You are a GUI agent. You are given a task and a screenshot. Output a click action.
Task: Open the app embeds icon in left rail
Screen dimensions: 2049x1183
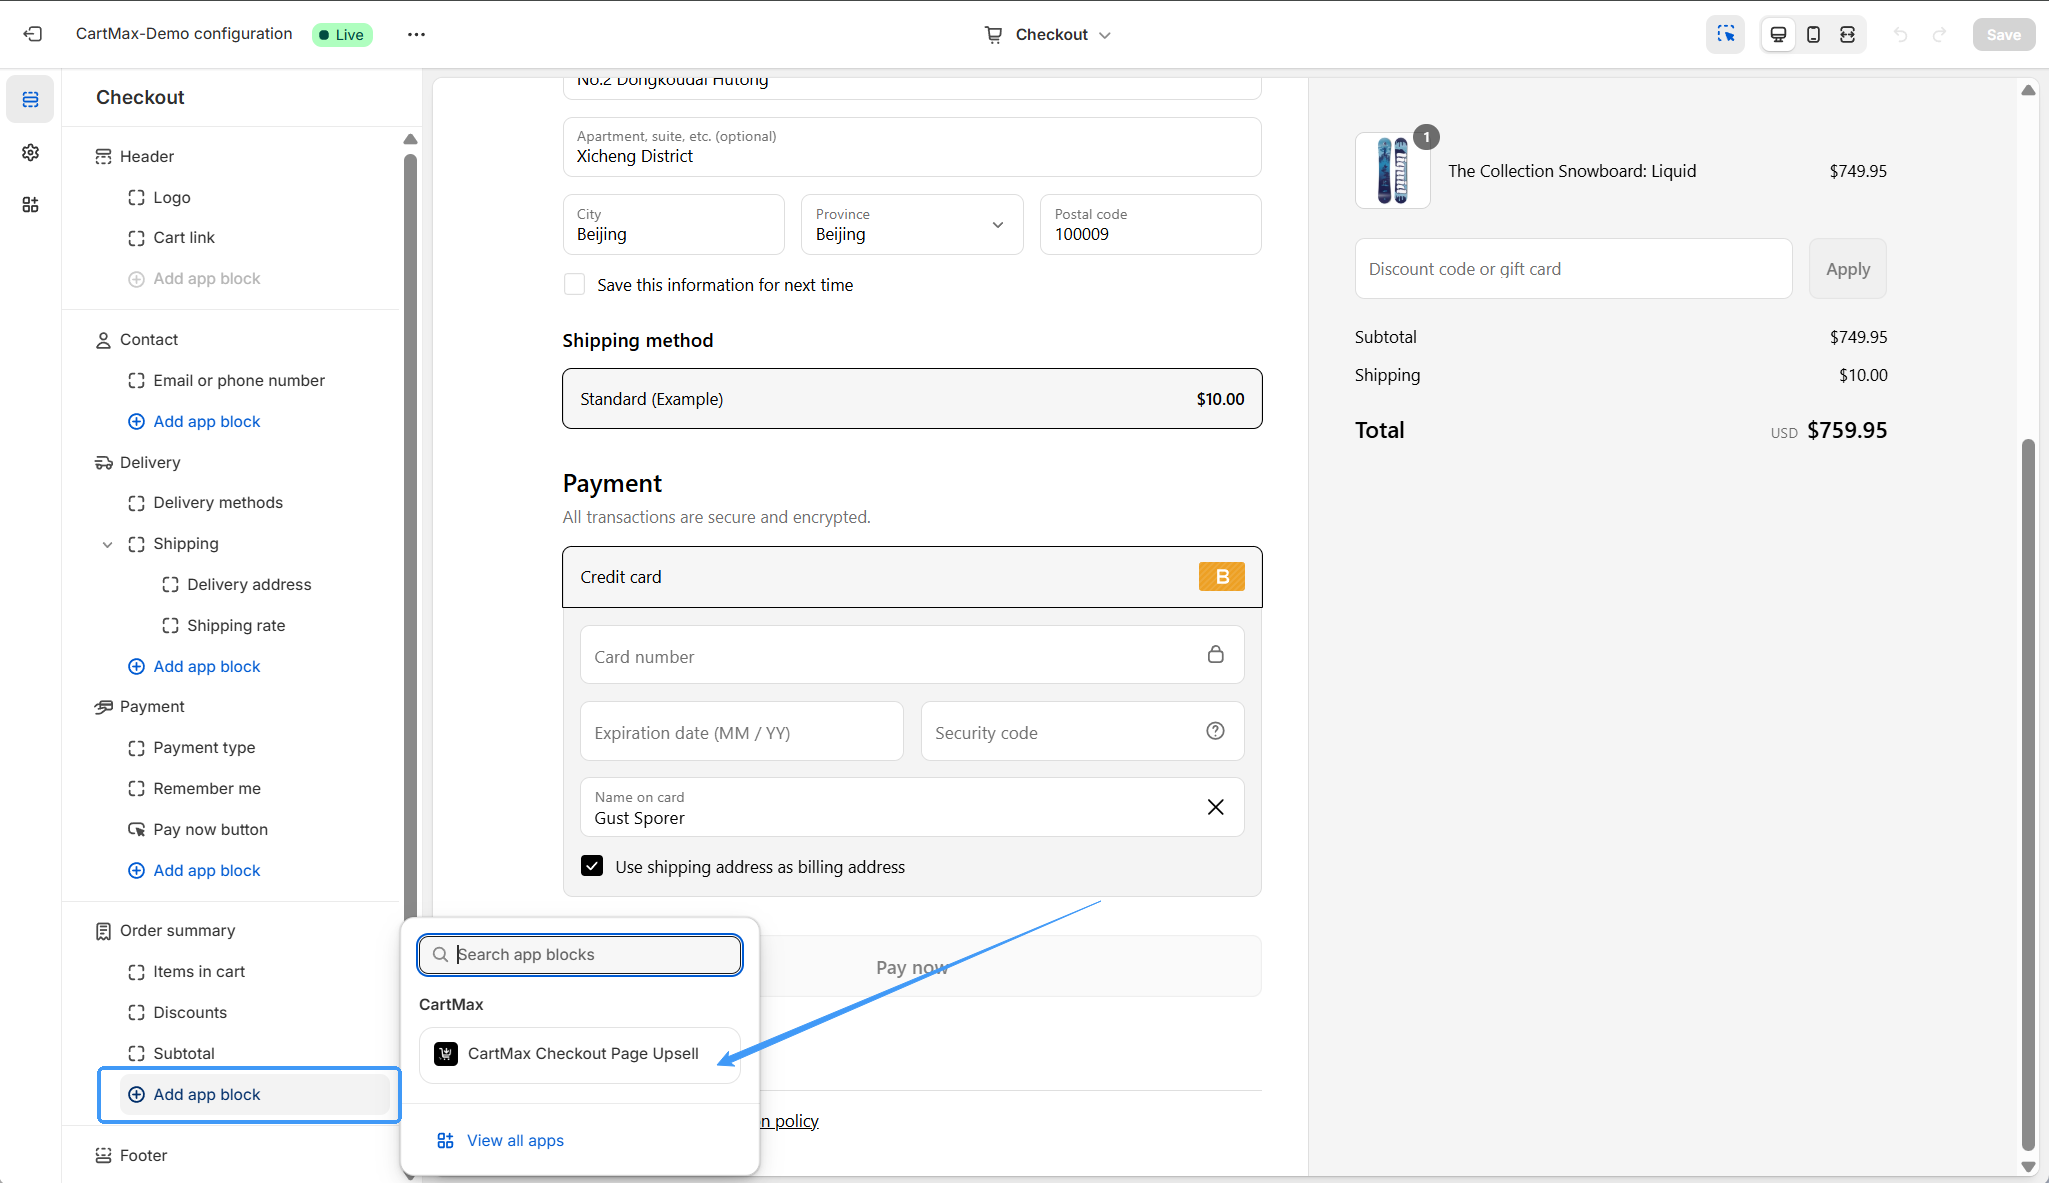tap(30, 205)
